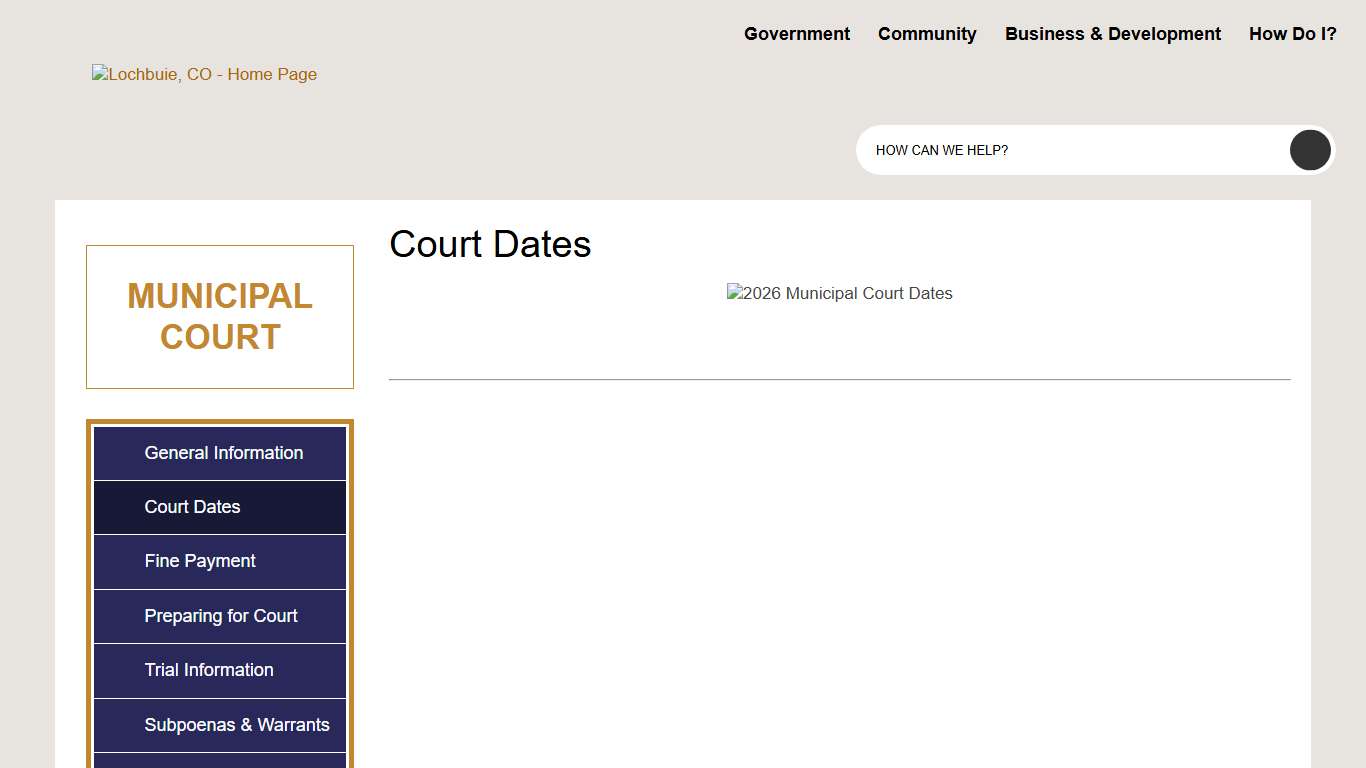Click the Municipal Court sidebar heading
This screenshot has height=768, width=1366.
click(219, 316)
